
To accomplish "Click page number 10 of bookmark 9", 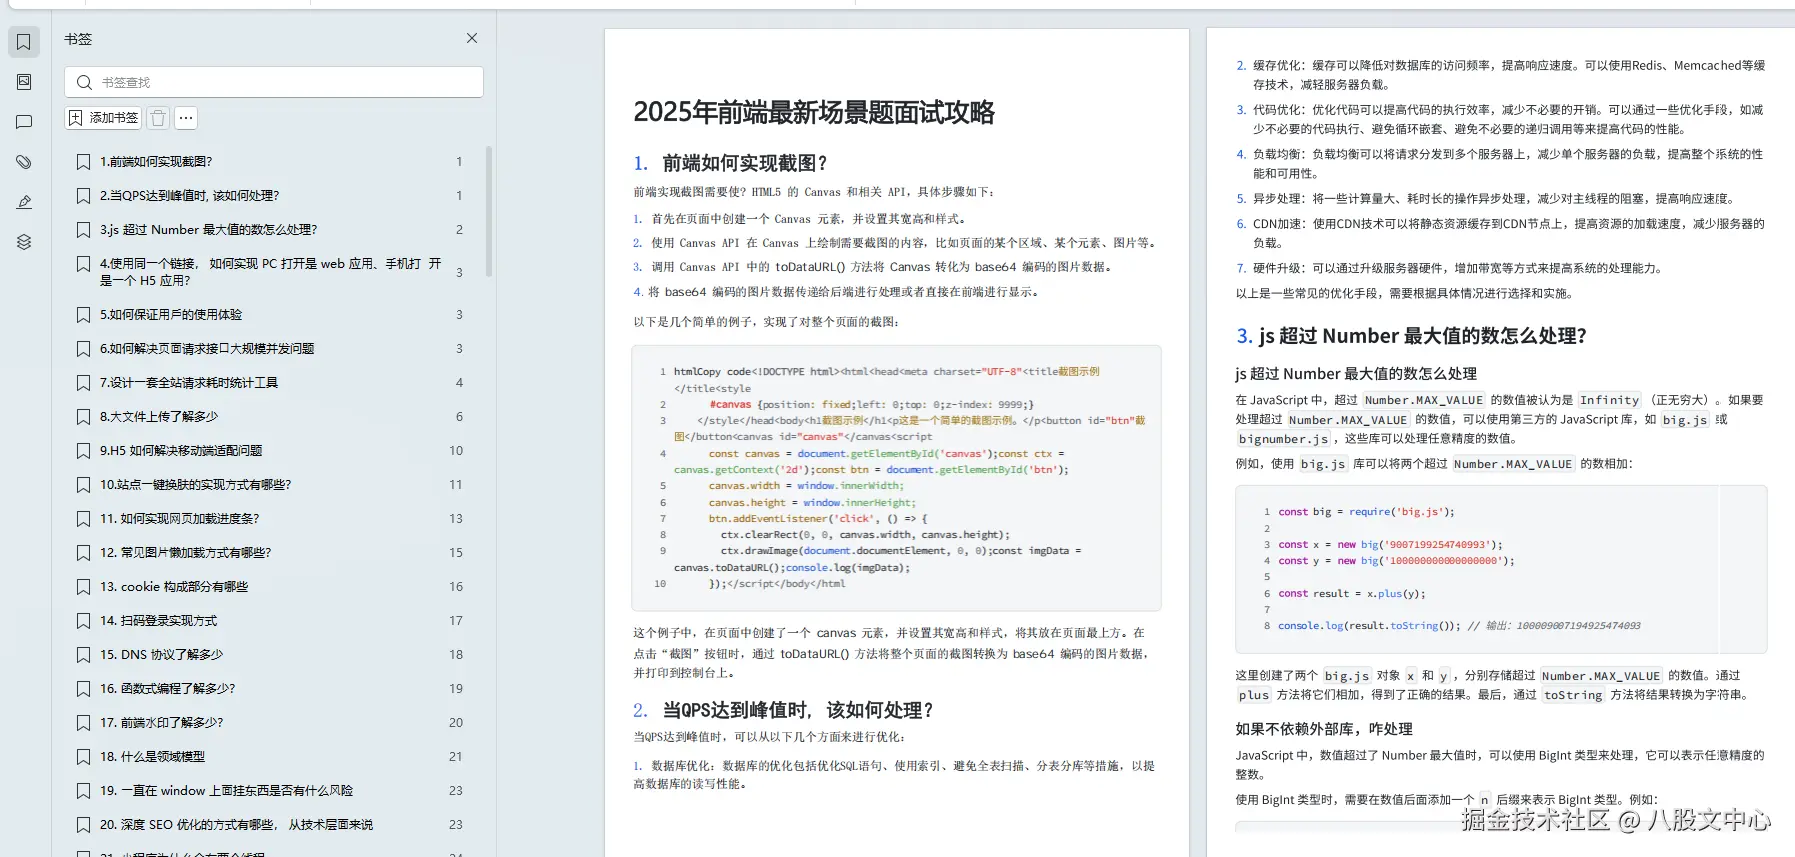I will click(456, 450).
